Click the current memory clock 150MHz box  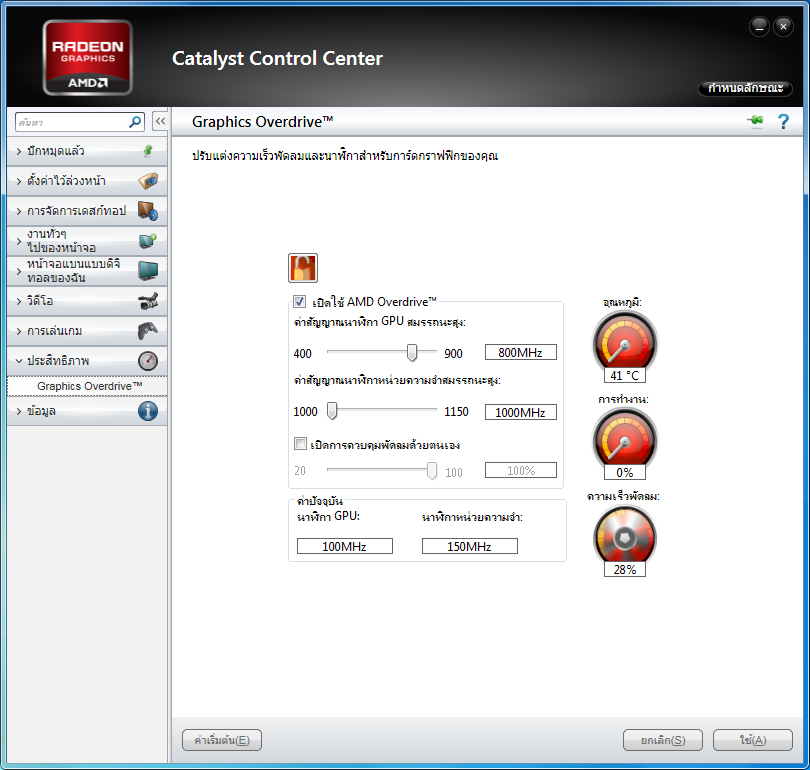coord(470,546)
